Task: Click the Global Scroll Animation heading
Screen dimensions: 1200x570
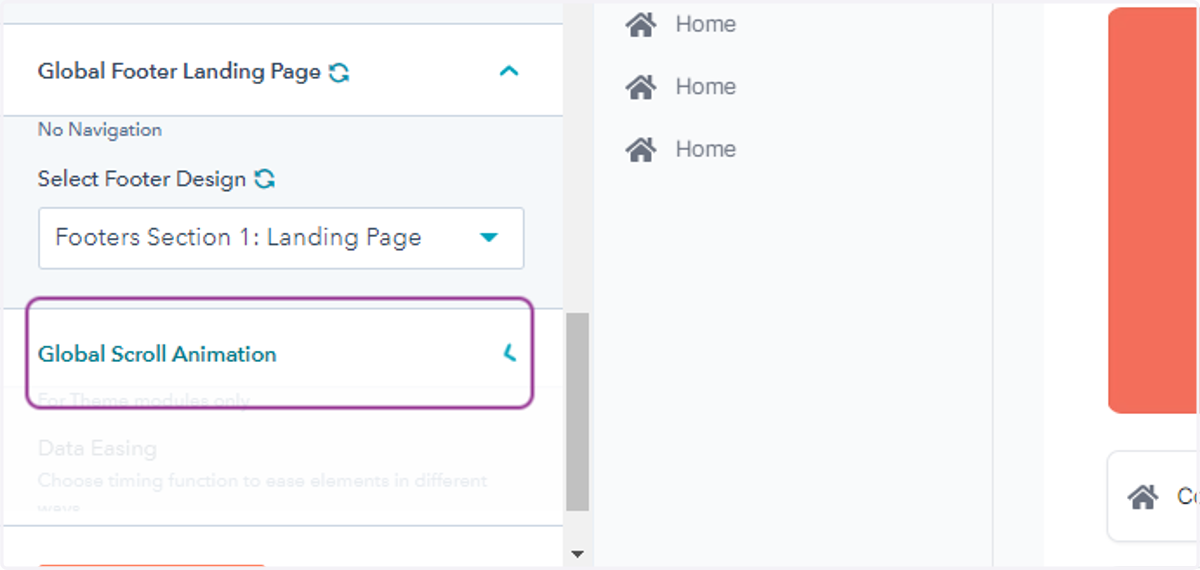Action: (157, 354)
